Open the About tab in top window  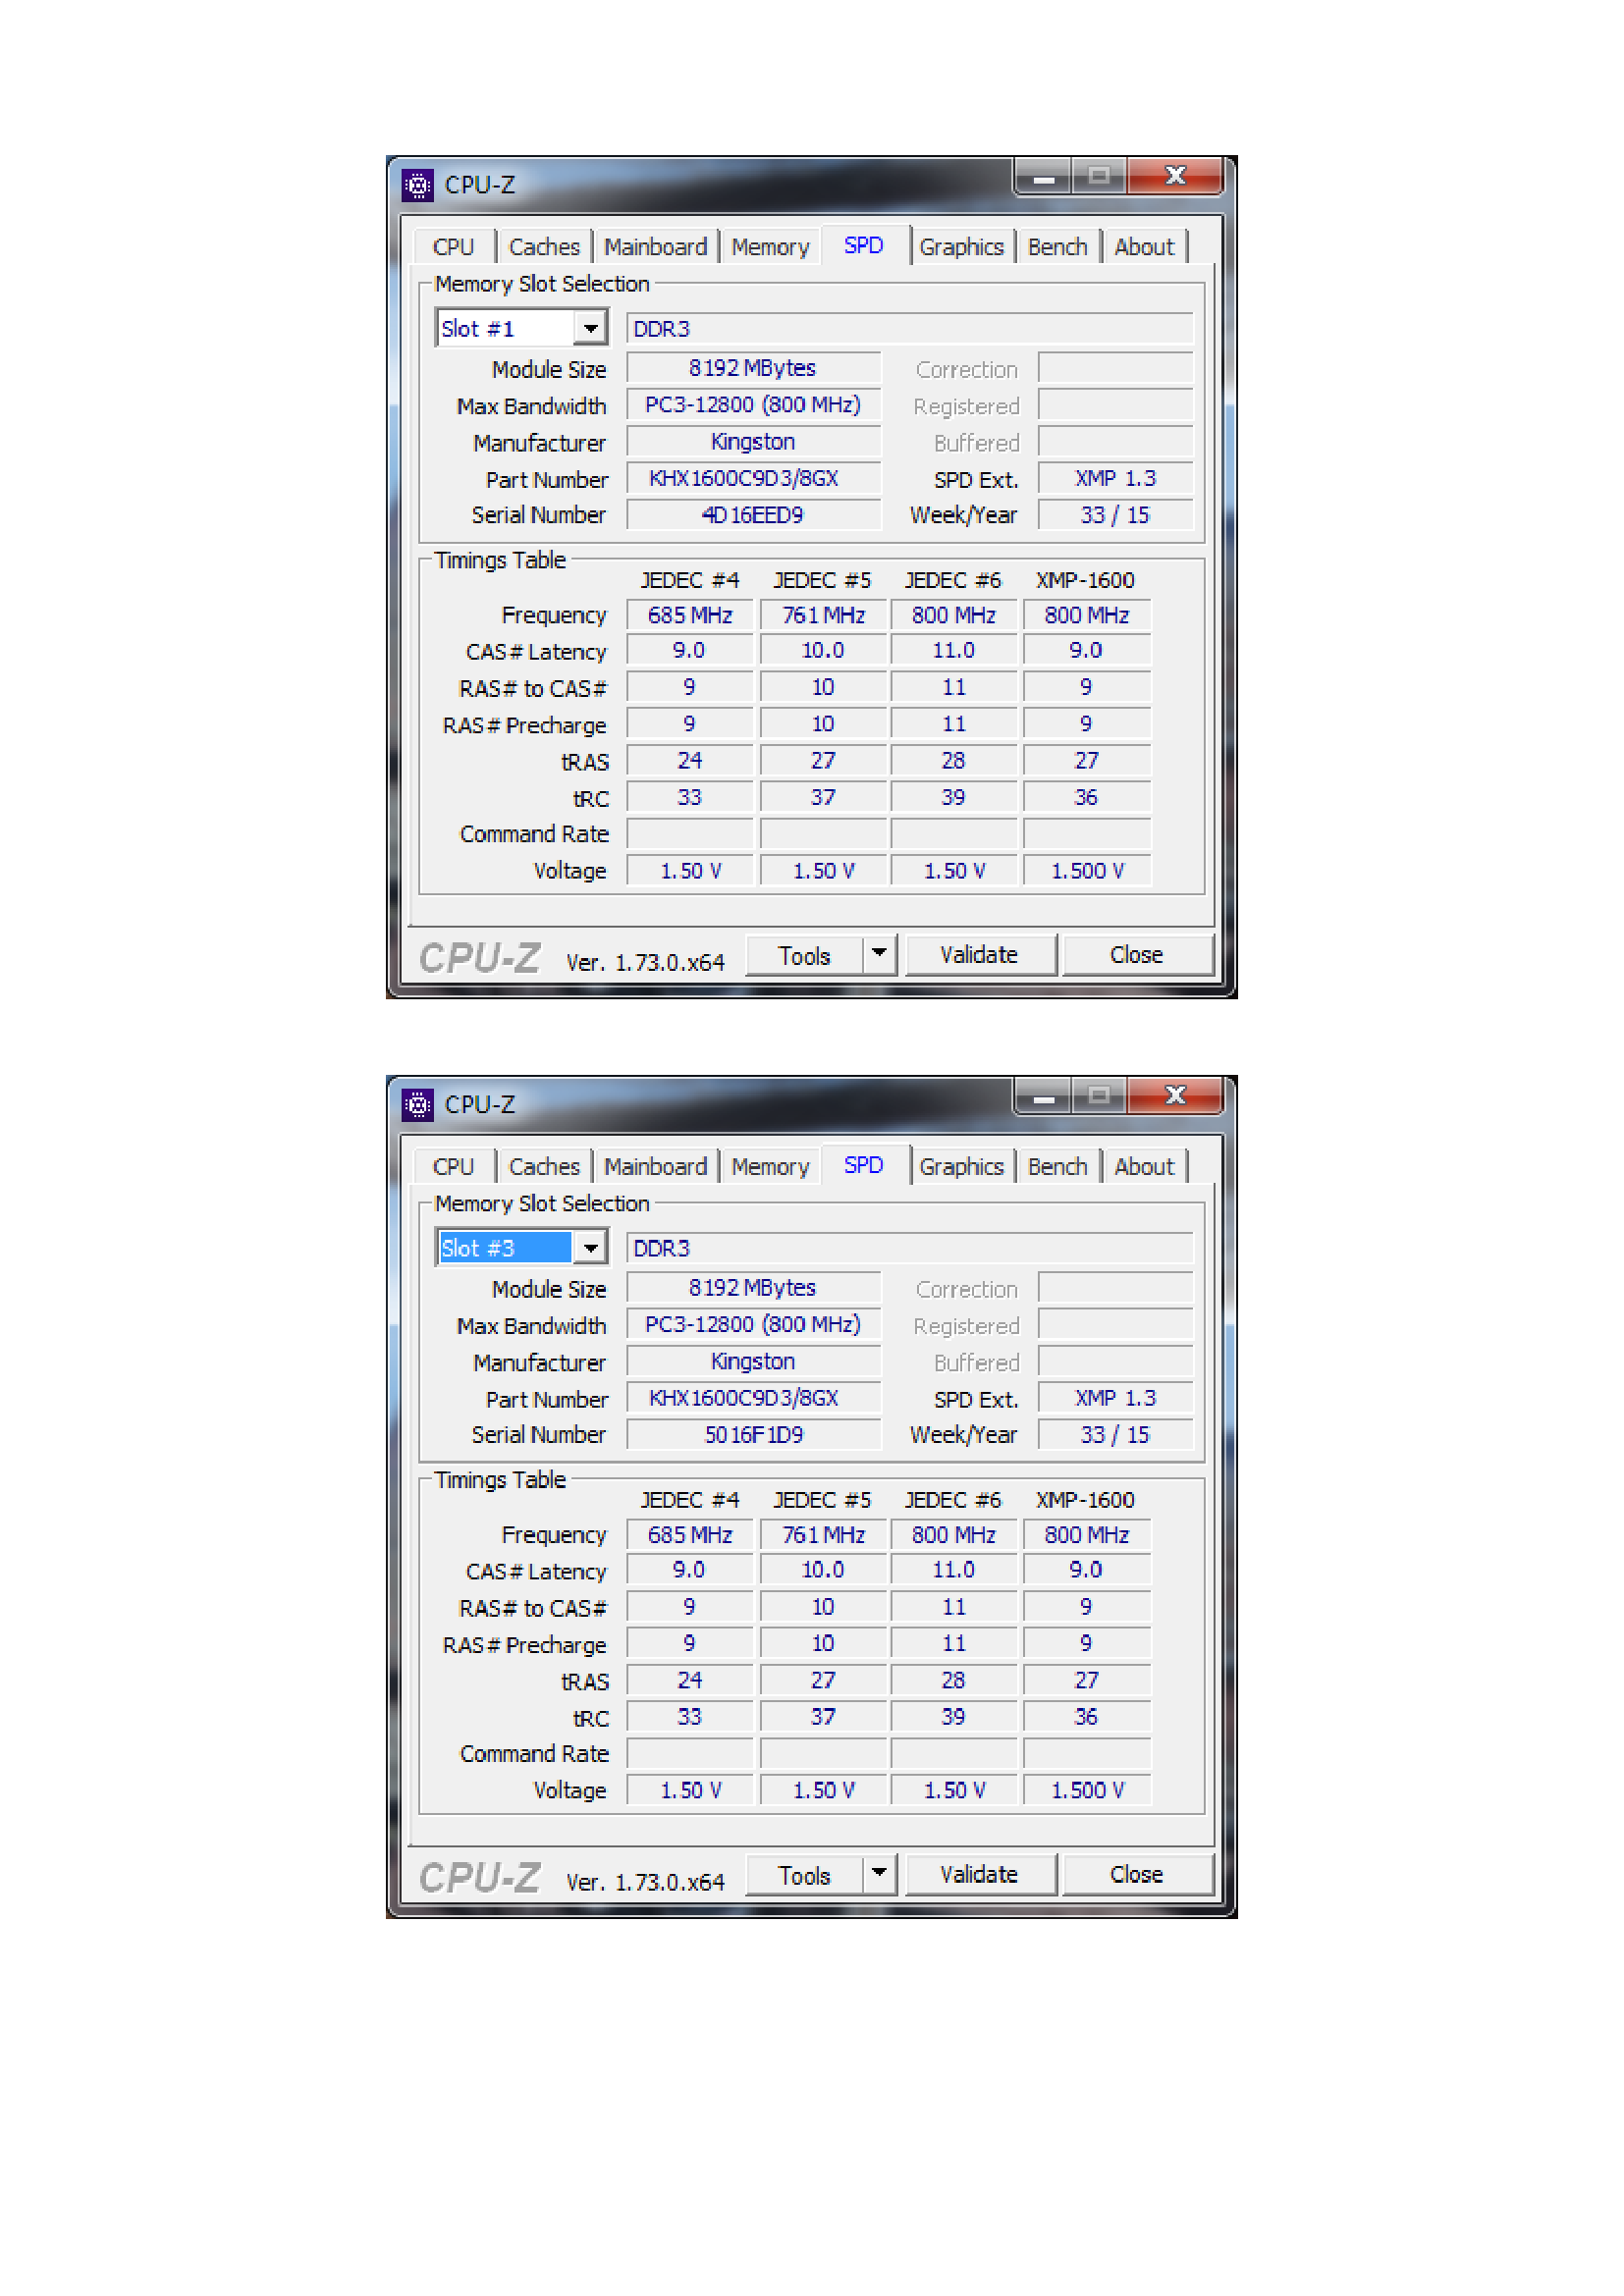click(1144, 247)
